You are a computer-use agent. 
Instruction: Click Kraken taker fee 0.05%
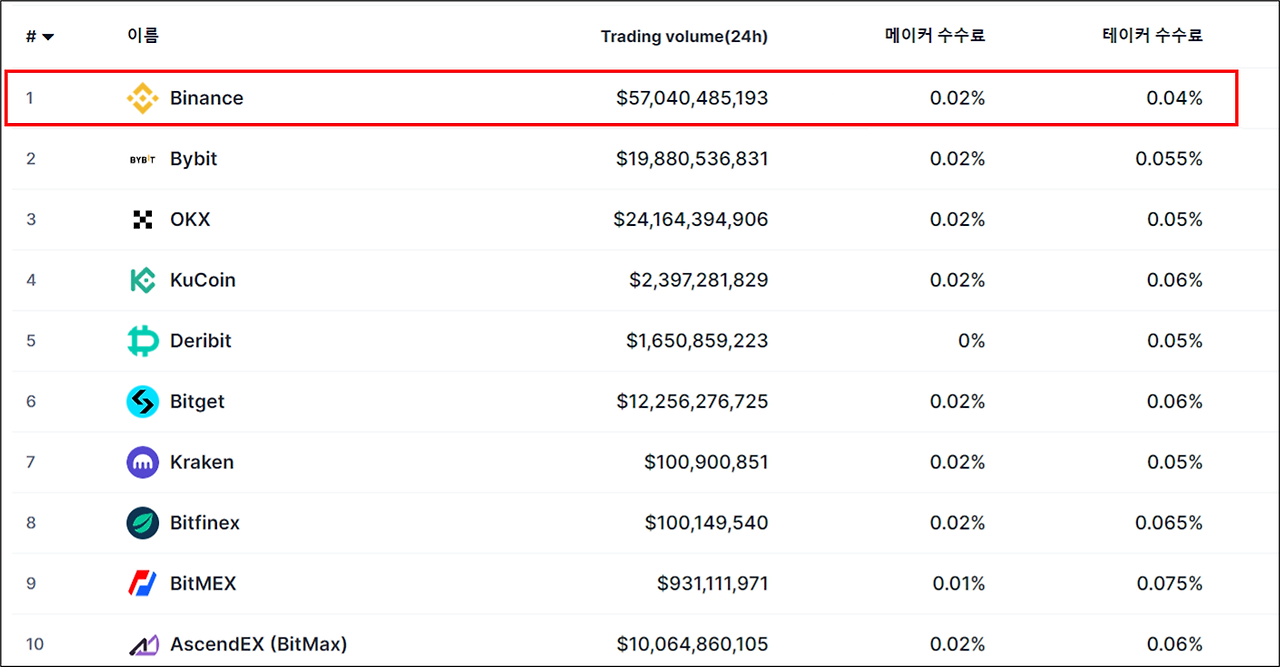coord(1174,462)
